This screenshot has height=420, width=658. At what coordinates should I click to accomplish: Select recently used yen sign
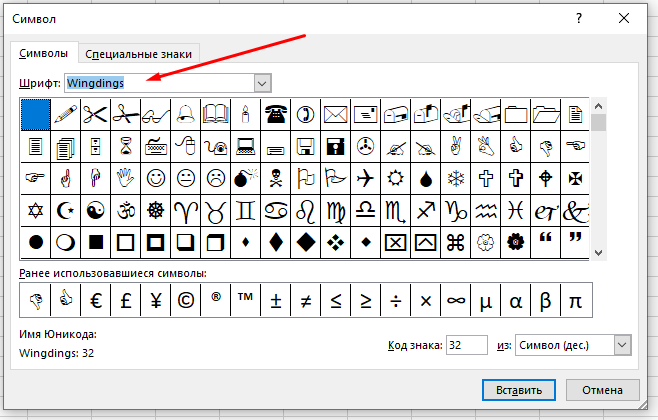coord(156,300)
